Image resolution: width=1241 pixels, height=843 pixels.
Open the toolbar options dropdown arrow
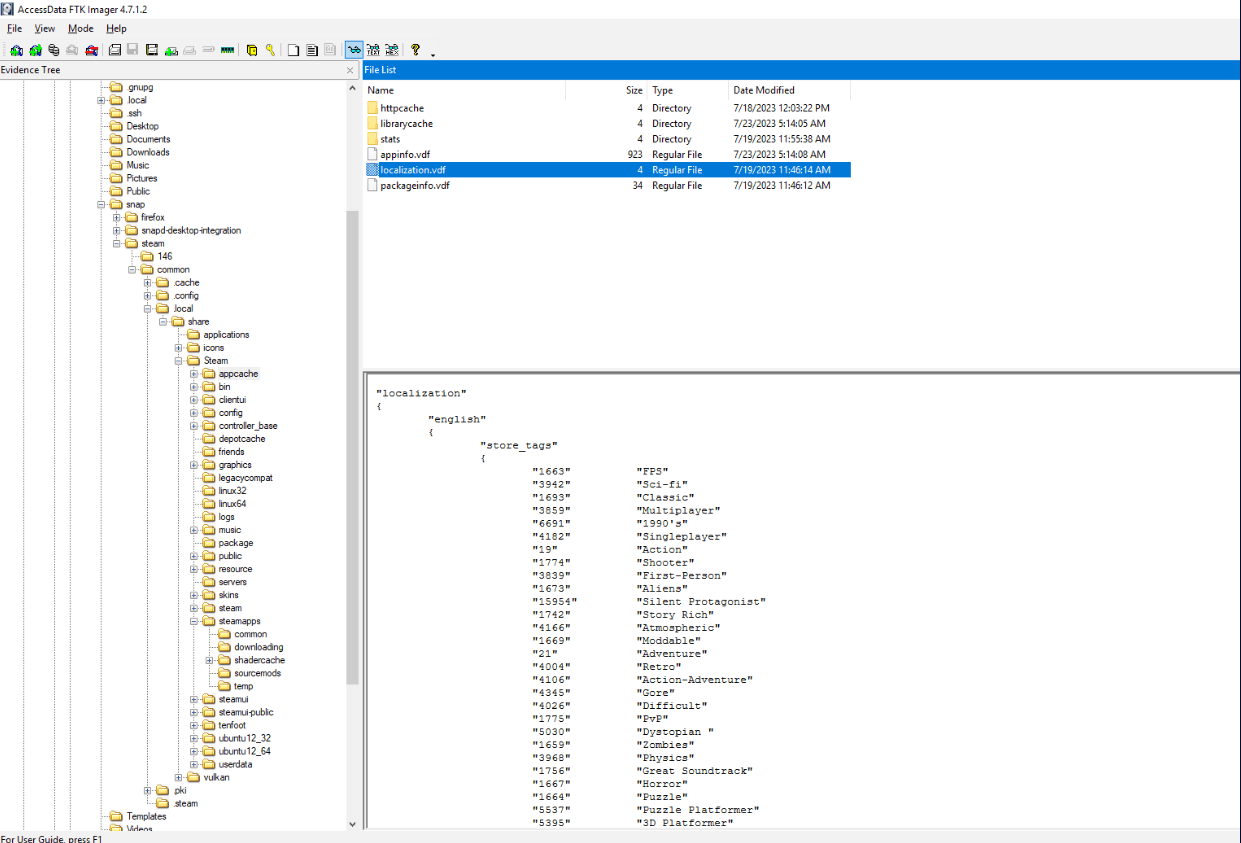(x=433, y=54)
